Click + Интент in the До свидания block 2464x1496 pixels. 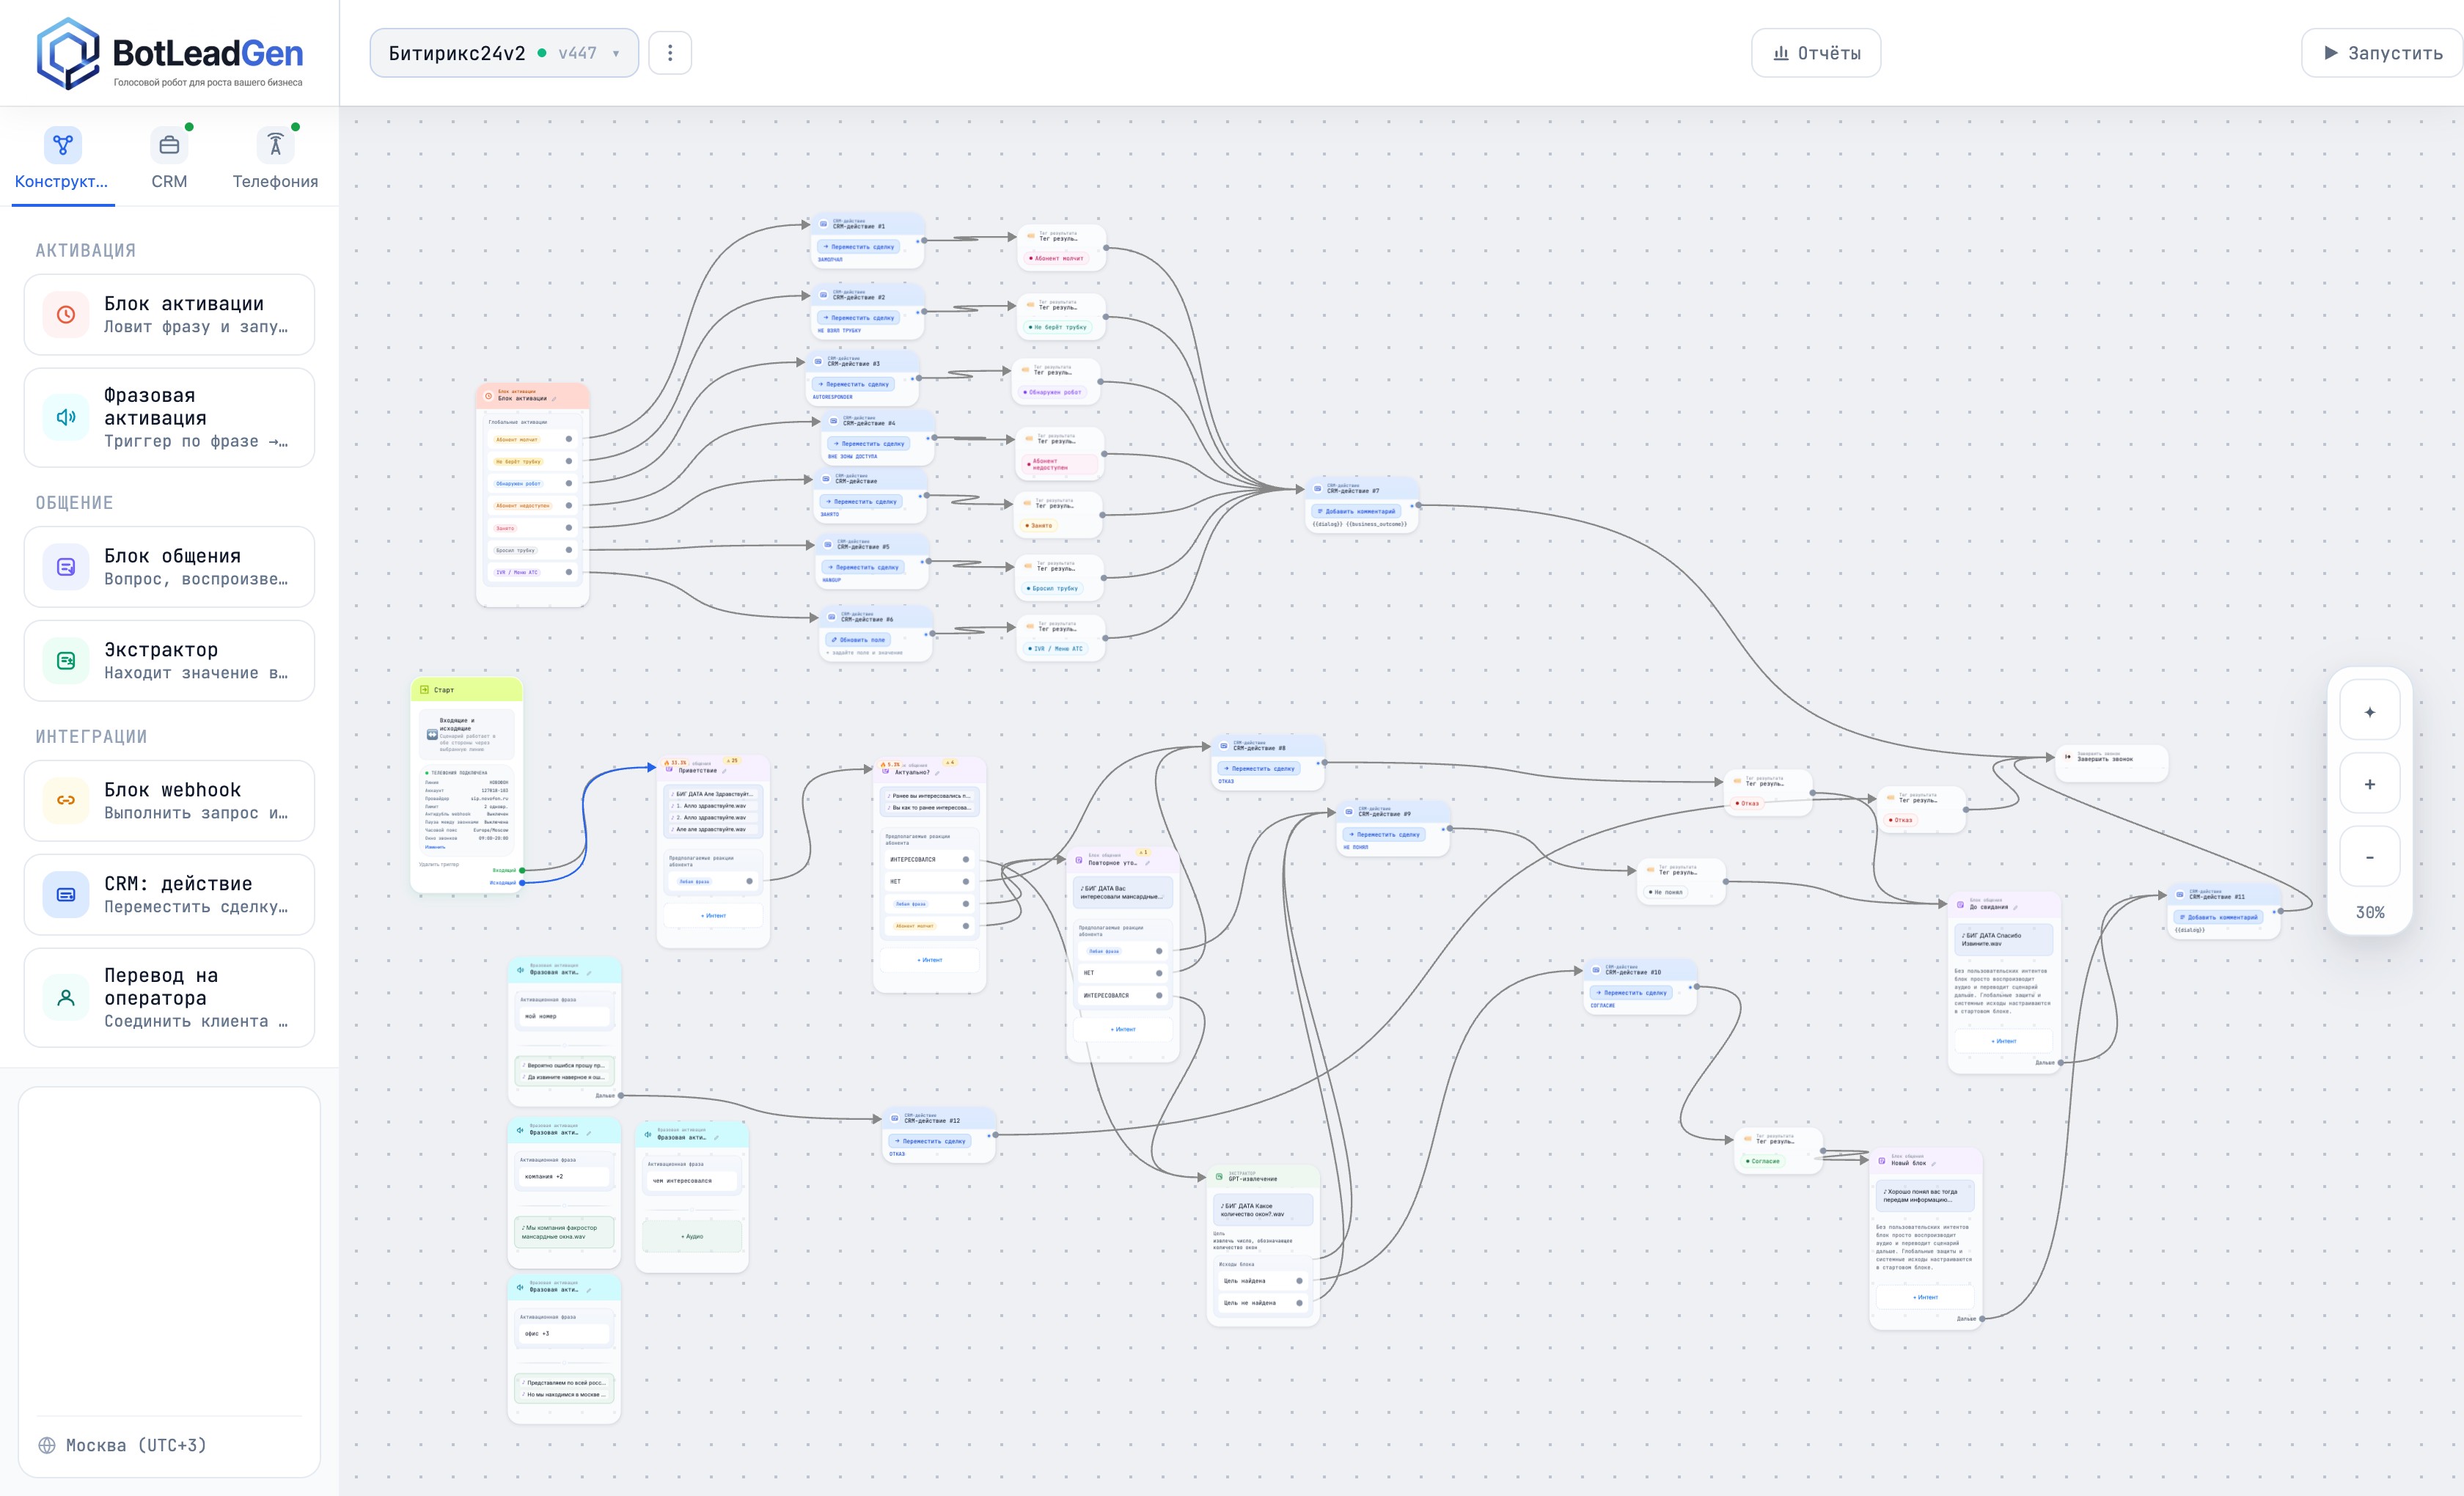(2003, 1041)
